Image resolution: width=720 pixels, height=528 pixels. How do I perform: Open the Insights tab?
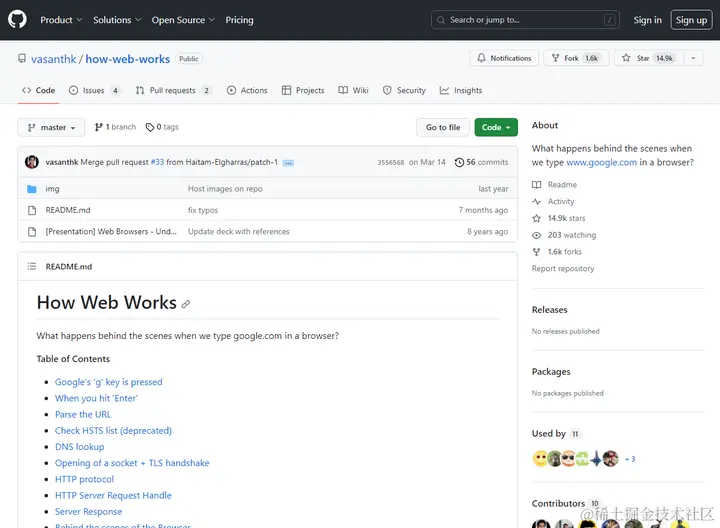[461, 90]
